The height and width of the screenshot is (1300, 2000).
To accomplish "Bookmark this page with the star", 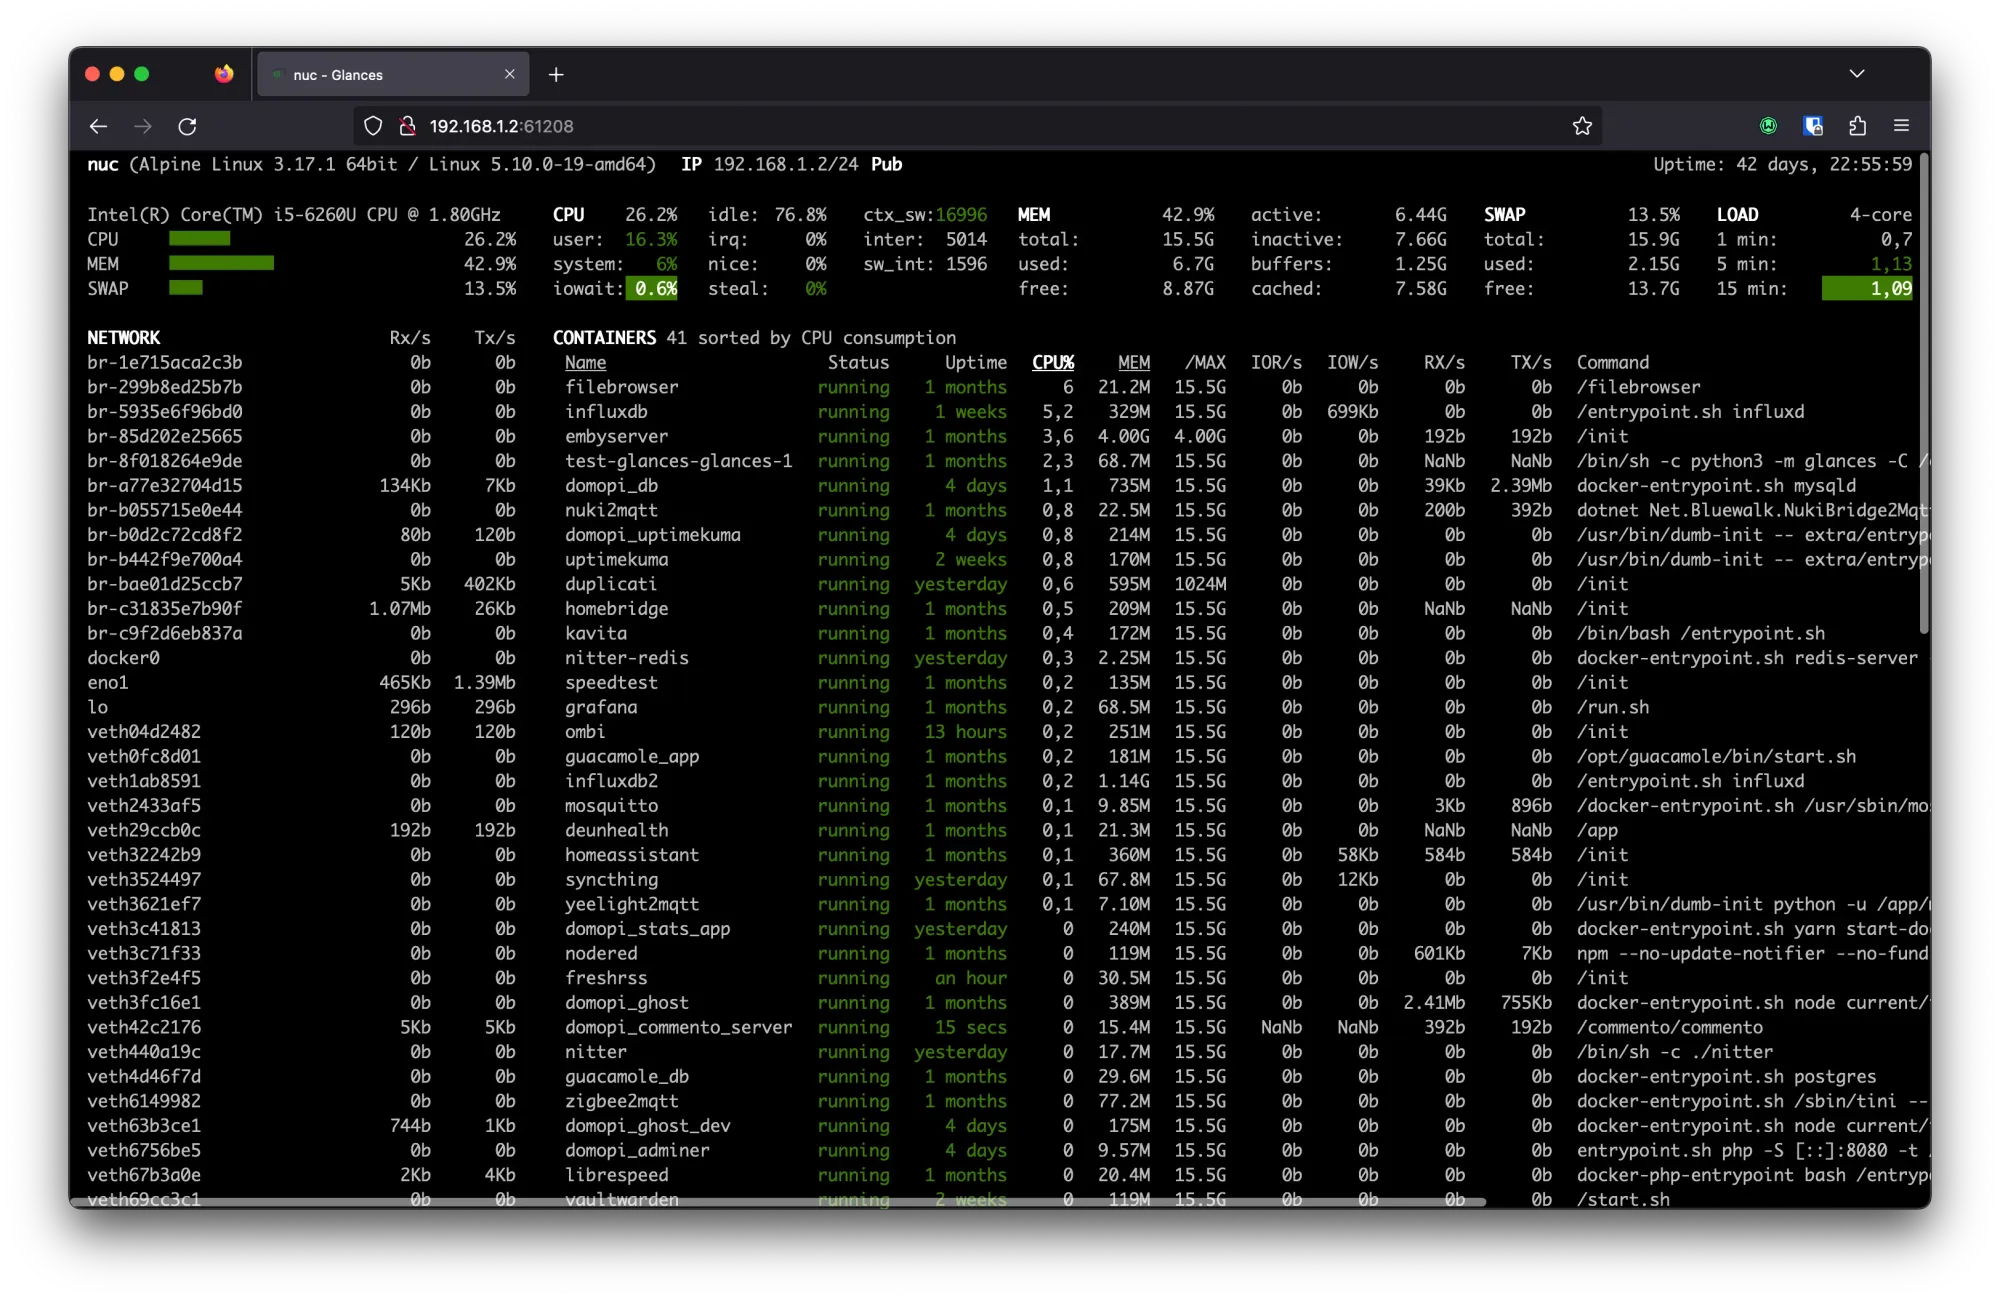I will [x=1582, y=126].
